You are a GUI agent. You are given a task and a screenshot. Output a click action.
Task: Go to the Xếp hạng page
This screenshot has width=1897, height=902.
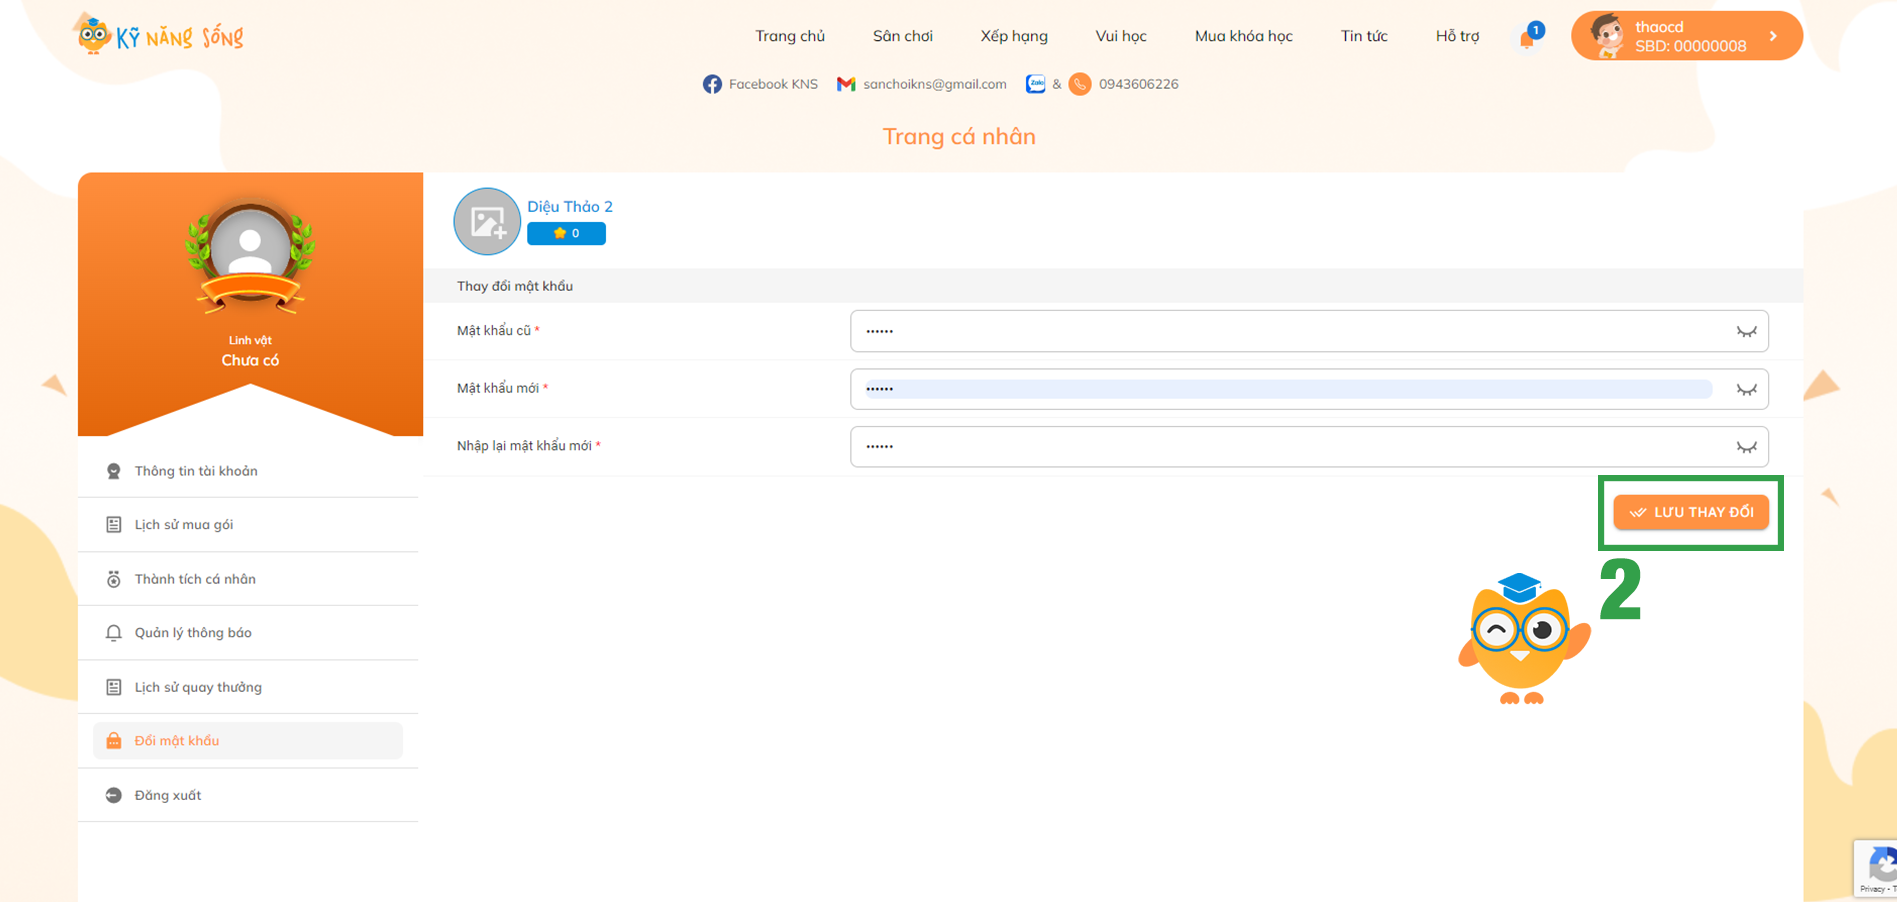[x=1013, y=36]
